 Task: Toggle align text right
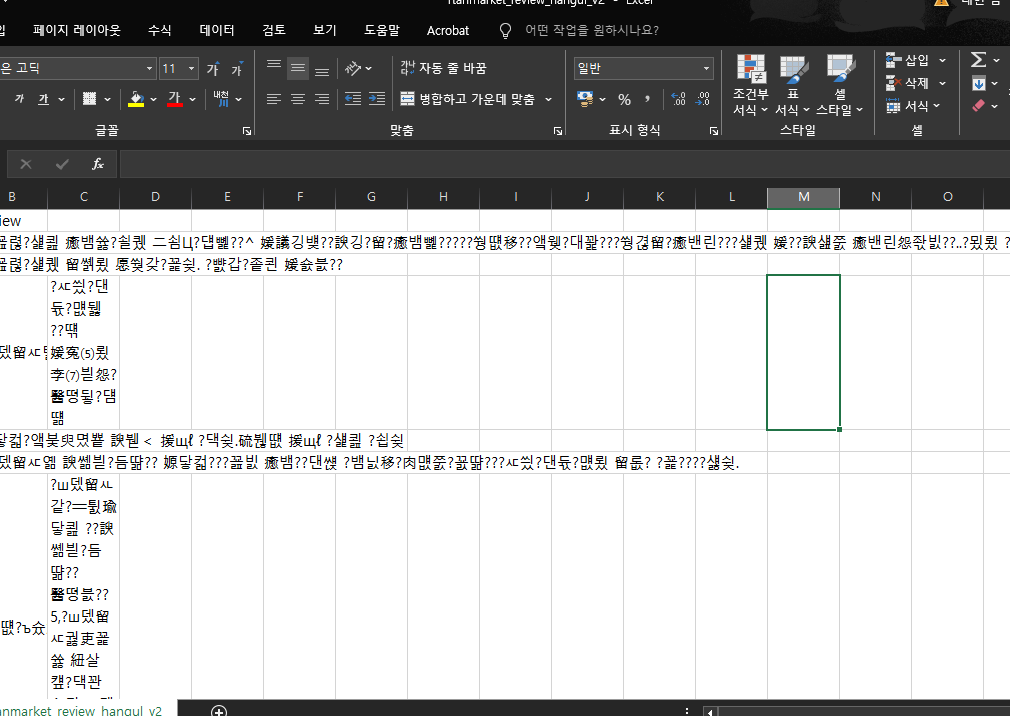point(322,99)
